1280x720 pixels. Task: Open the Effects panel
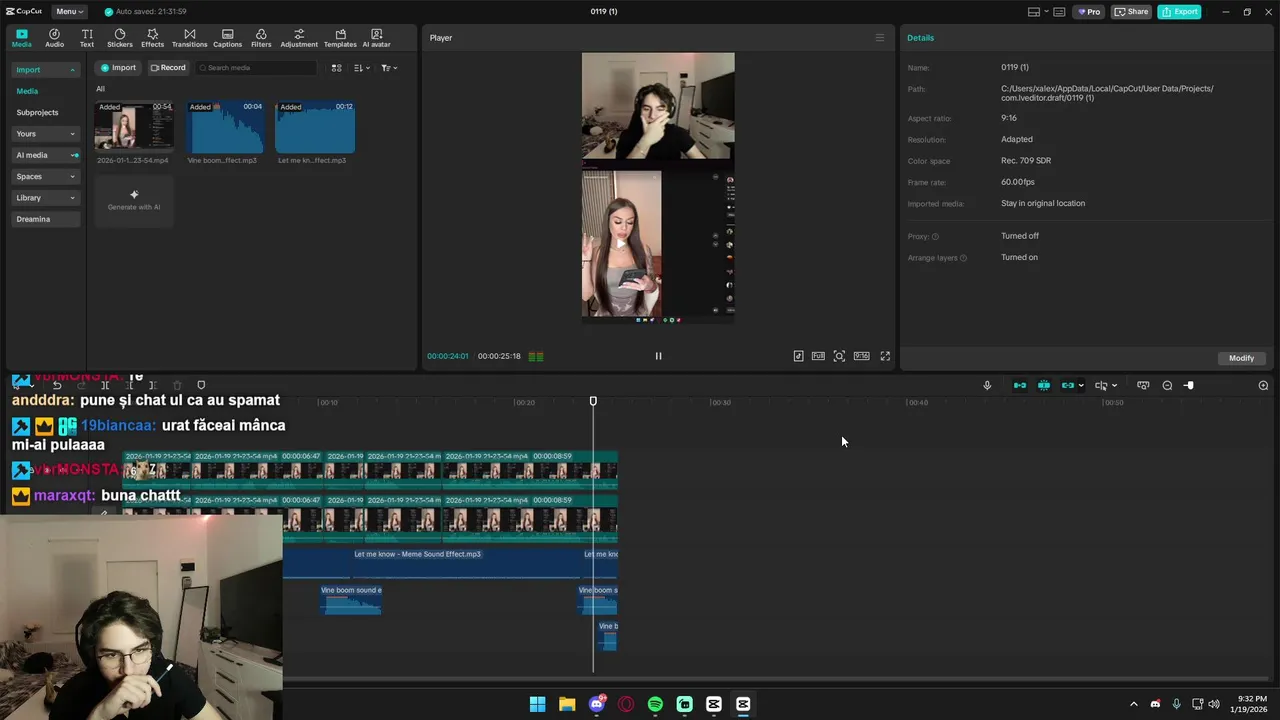(153, 38)
